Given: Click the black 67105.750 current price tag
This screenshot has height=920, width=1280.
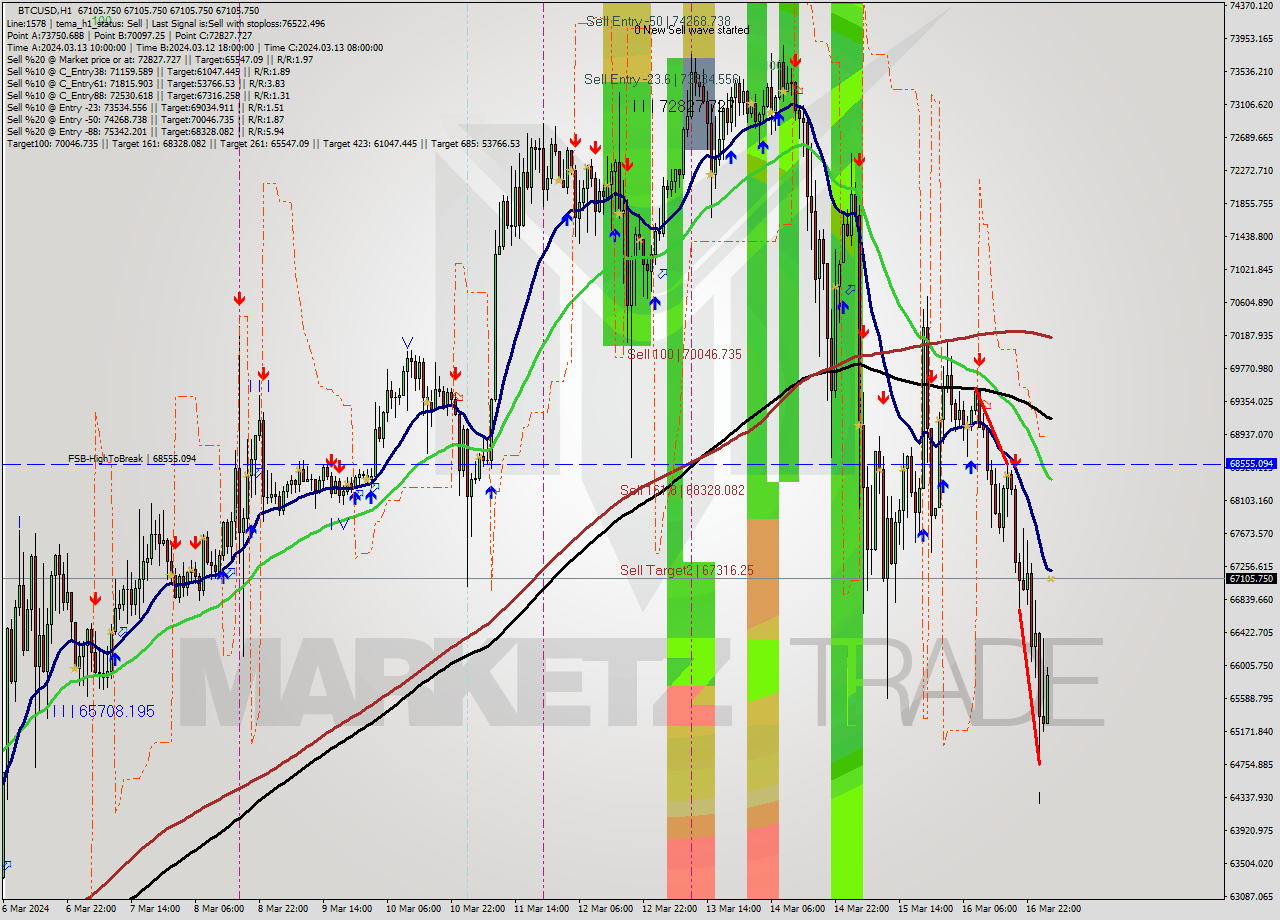Looking at the screenshot, I should coord(1251,578).
